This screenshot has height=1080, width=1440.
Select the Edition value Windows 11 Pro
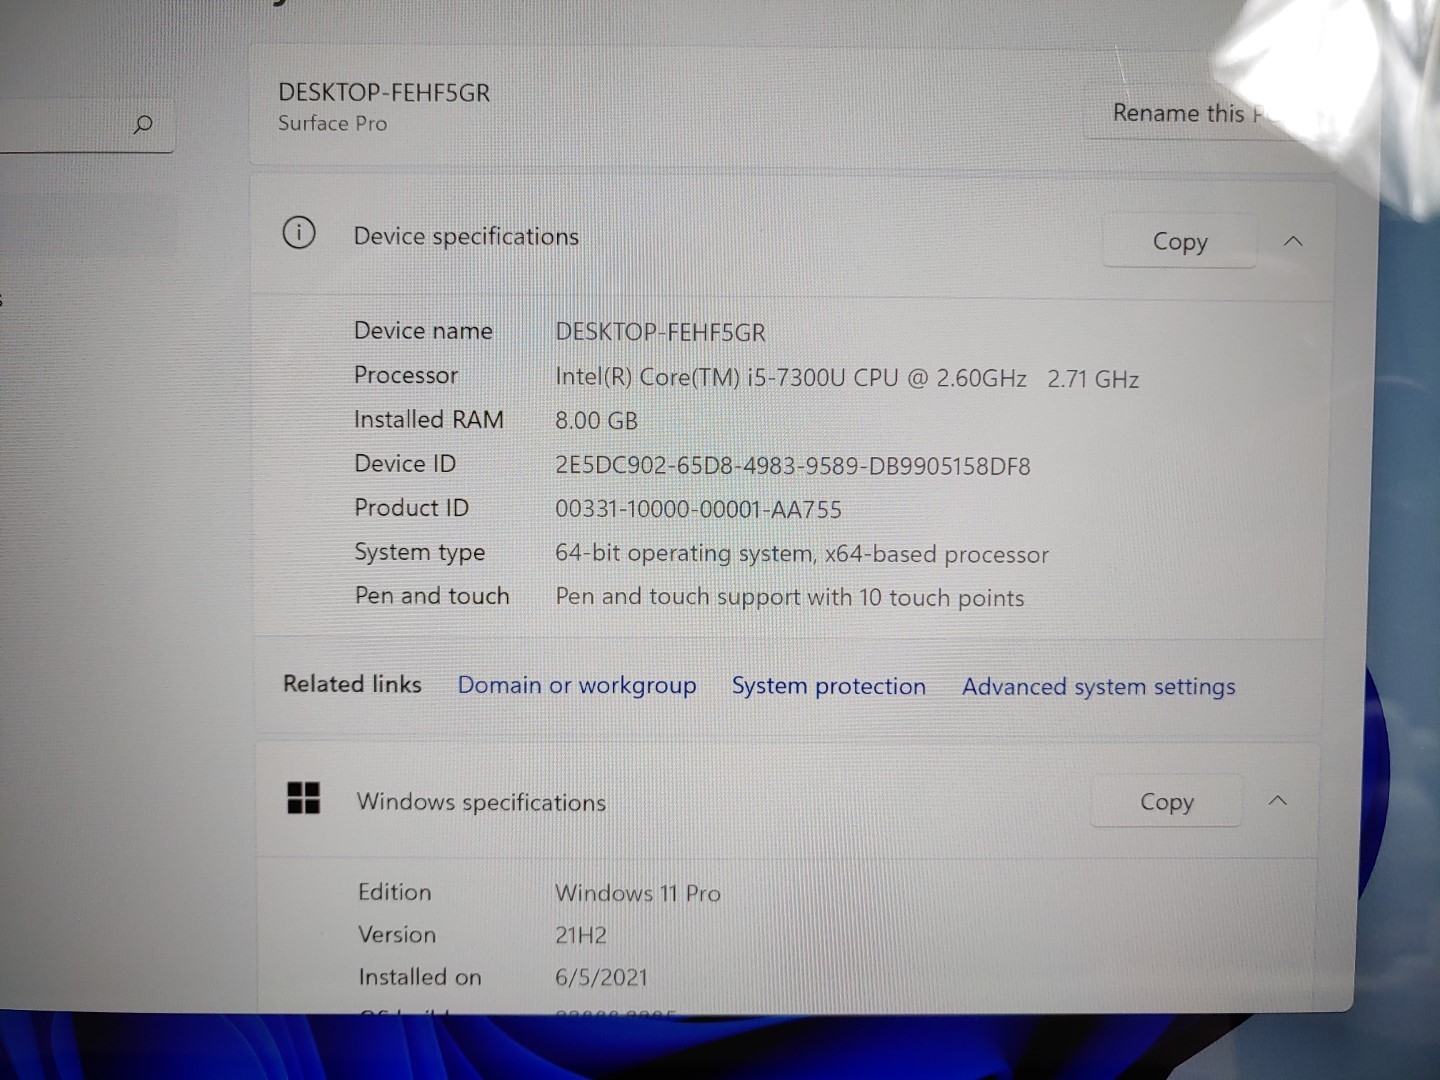coord(637,893)
